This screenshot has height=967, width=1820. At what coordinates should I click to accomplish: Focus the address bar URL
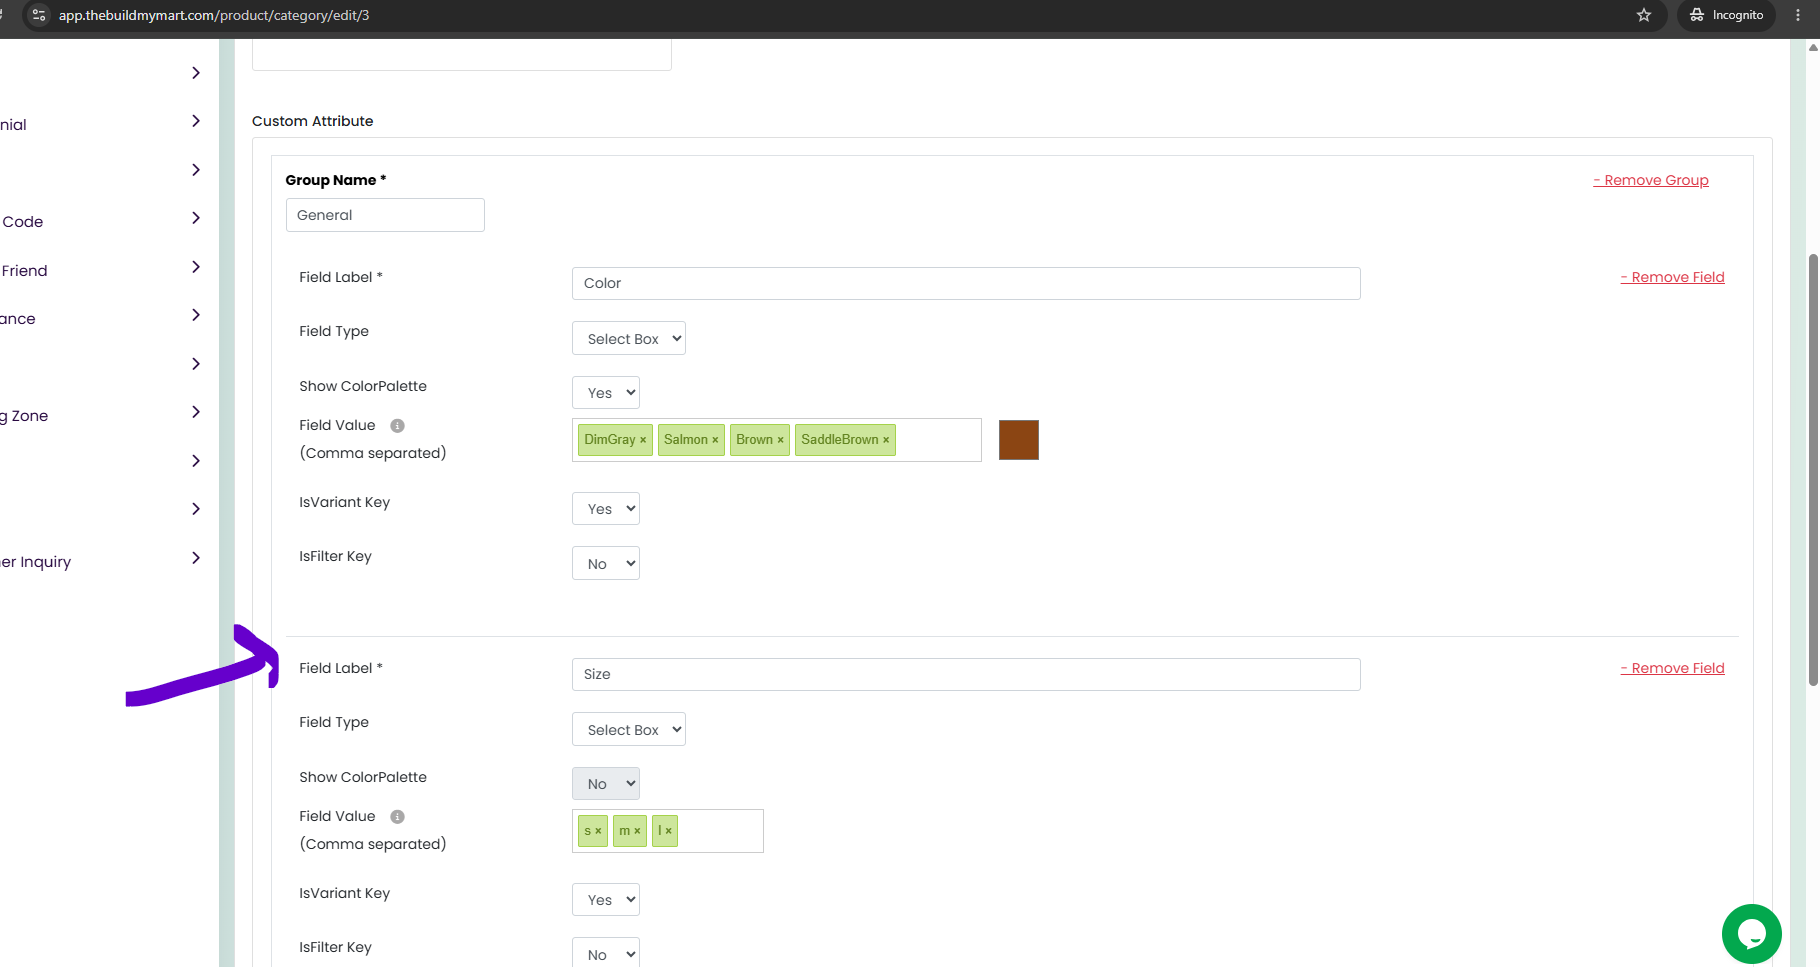tap(214, 15)
